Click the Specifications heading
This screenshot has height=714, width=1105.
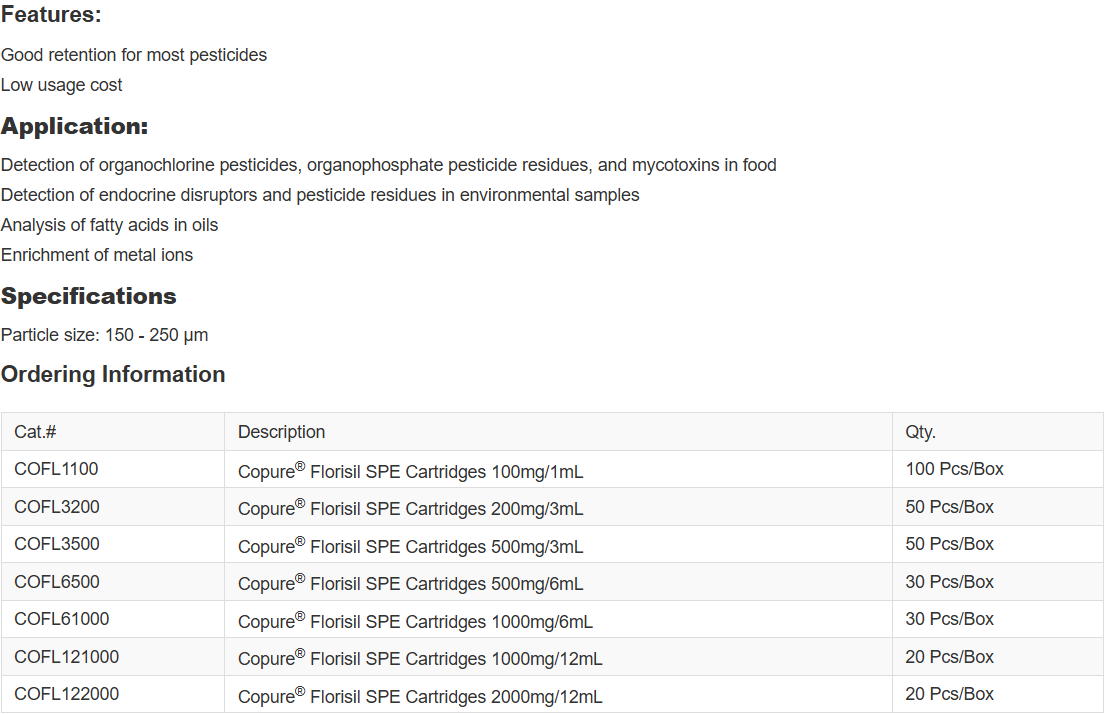click(x=89, y=297)
